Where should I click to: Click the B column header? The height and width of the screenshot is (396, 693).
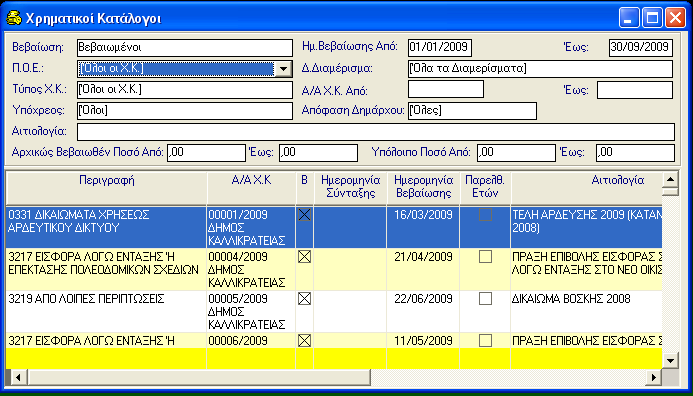[x=305, y=188]
